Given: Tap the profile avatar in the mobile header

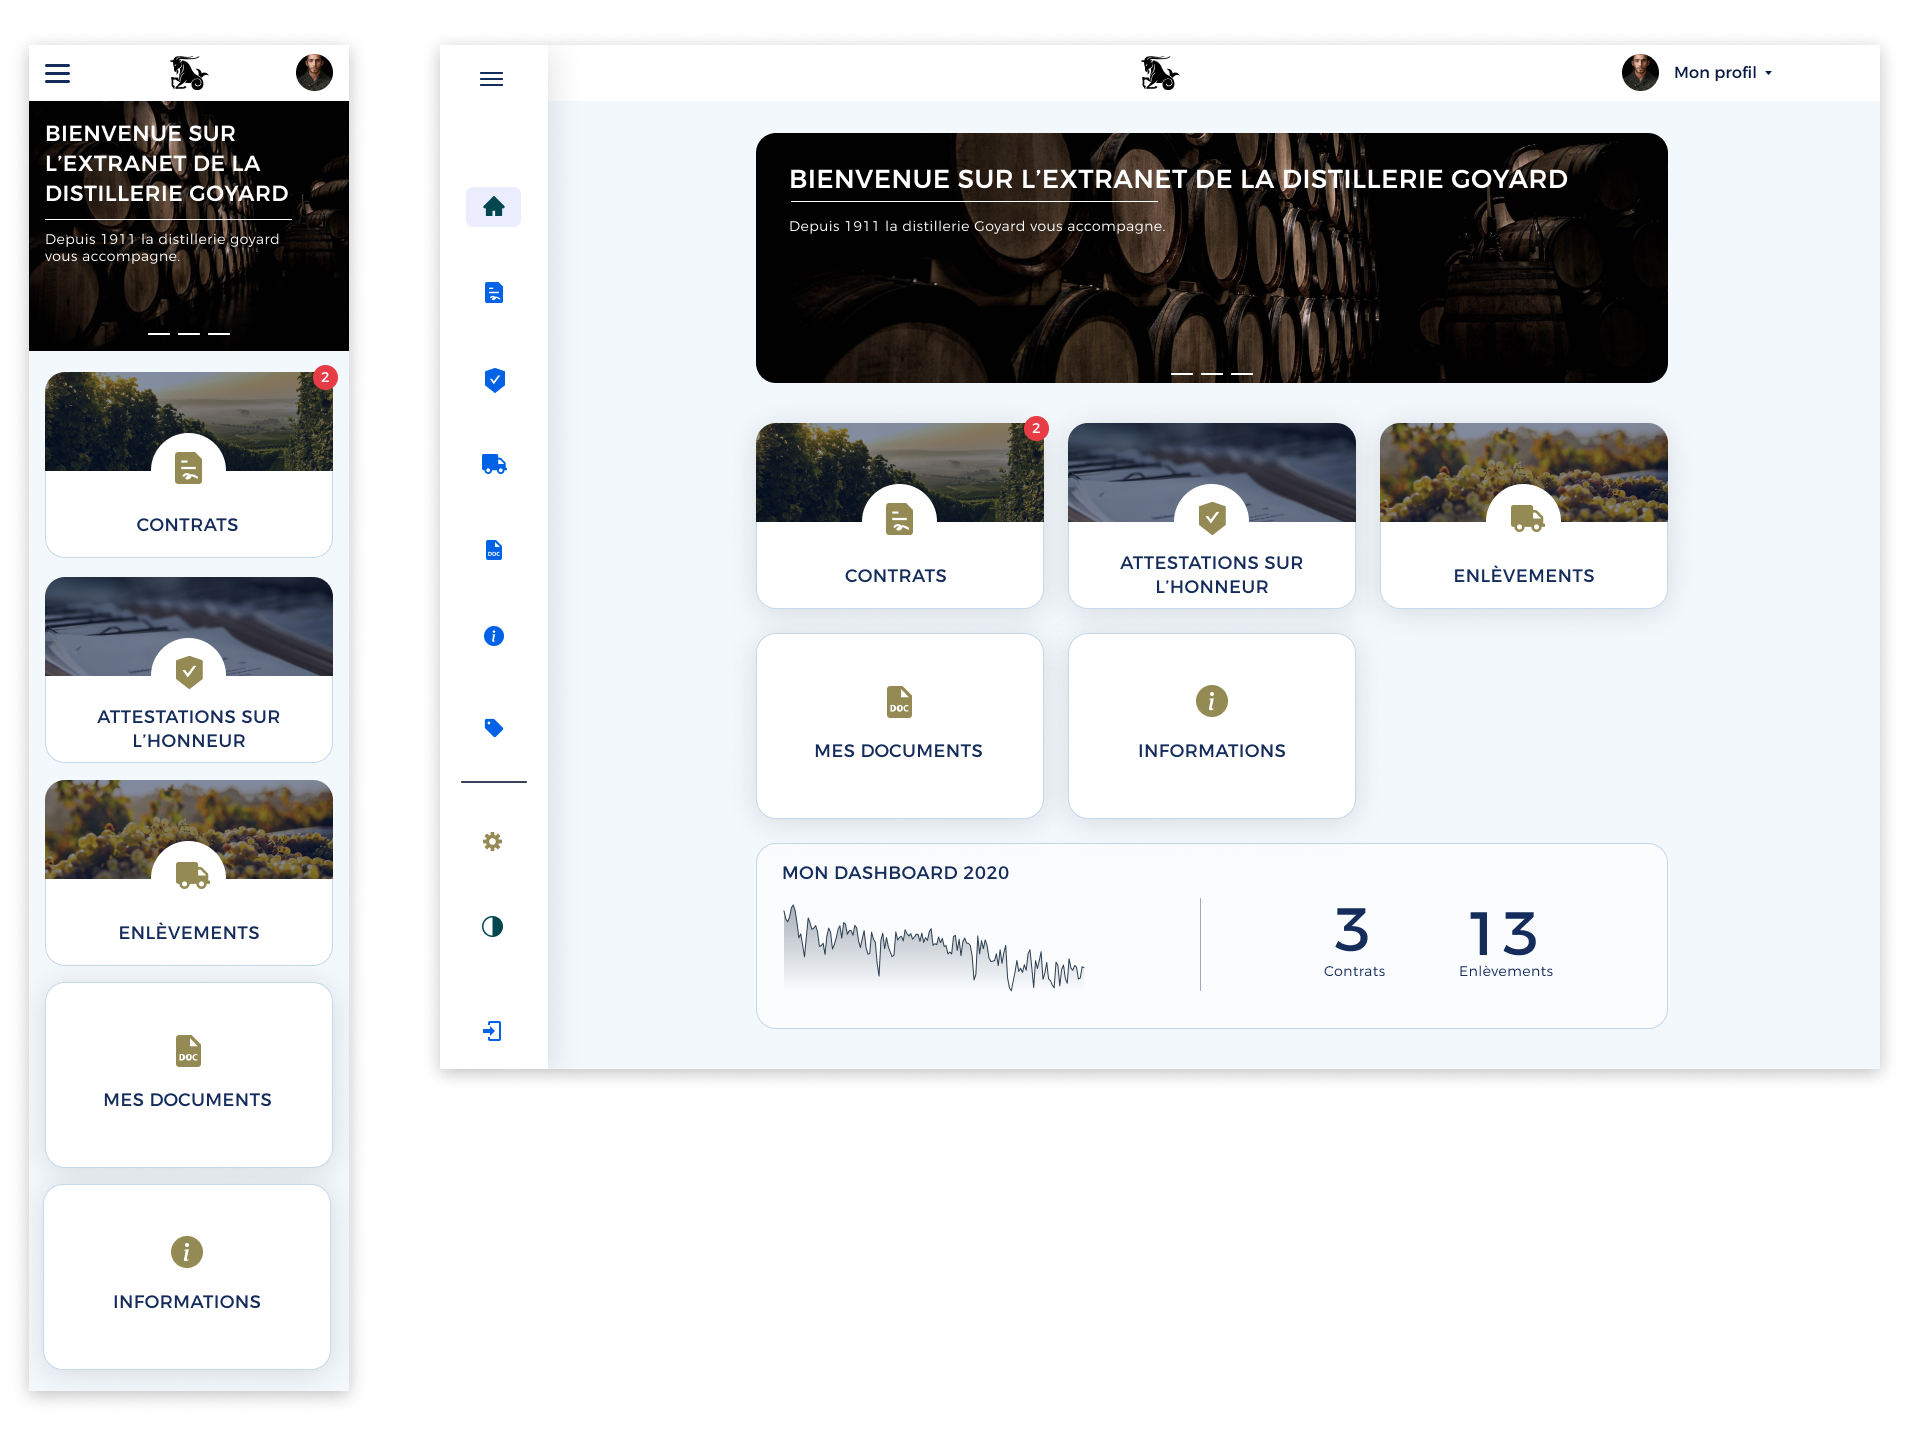Looking at the screenshot, I should pos(314,73).
